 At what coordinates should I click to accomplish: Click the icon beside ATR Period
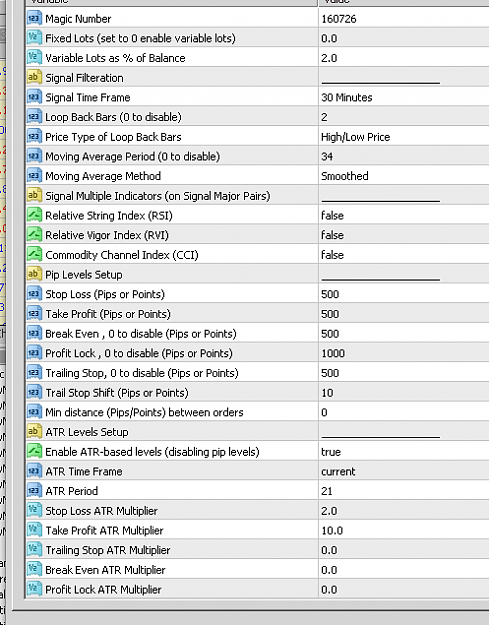pyautogui.click(x=34, y=490)
